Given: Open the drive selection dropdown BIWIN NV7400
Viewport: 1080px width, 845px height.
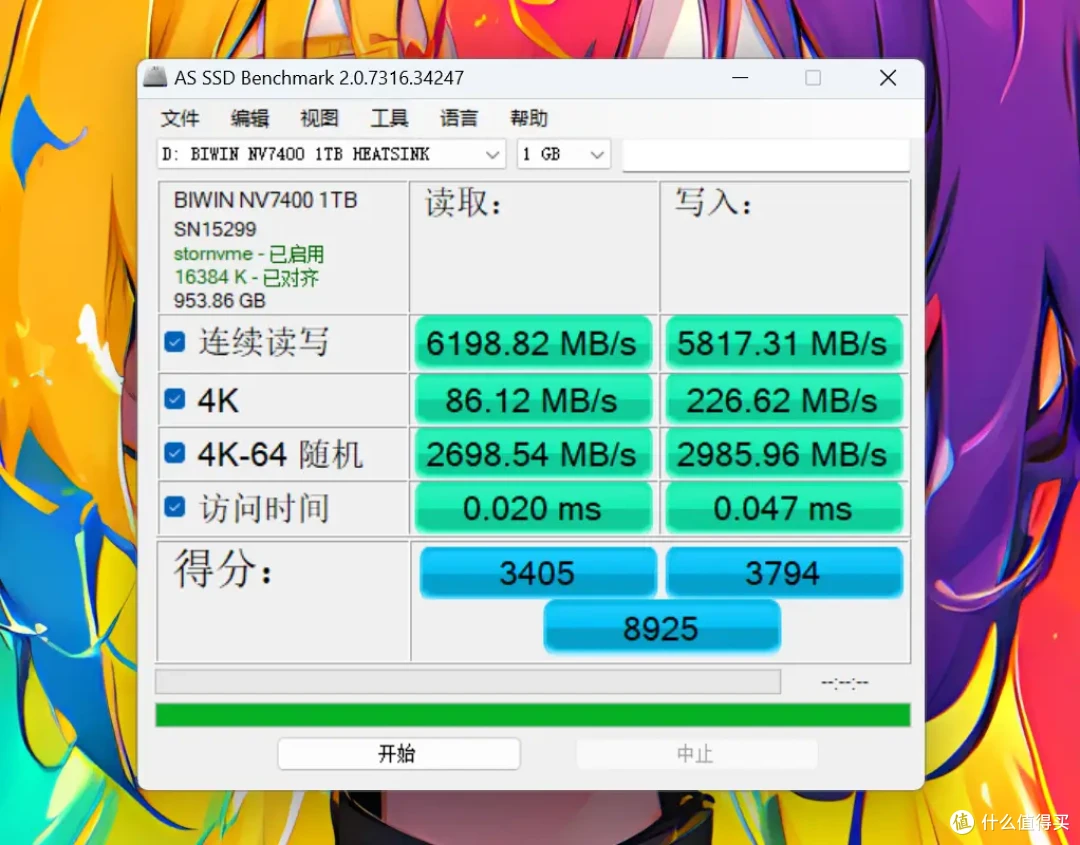Looking at the screenshot, I should [x=331, y=154].
